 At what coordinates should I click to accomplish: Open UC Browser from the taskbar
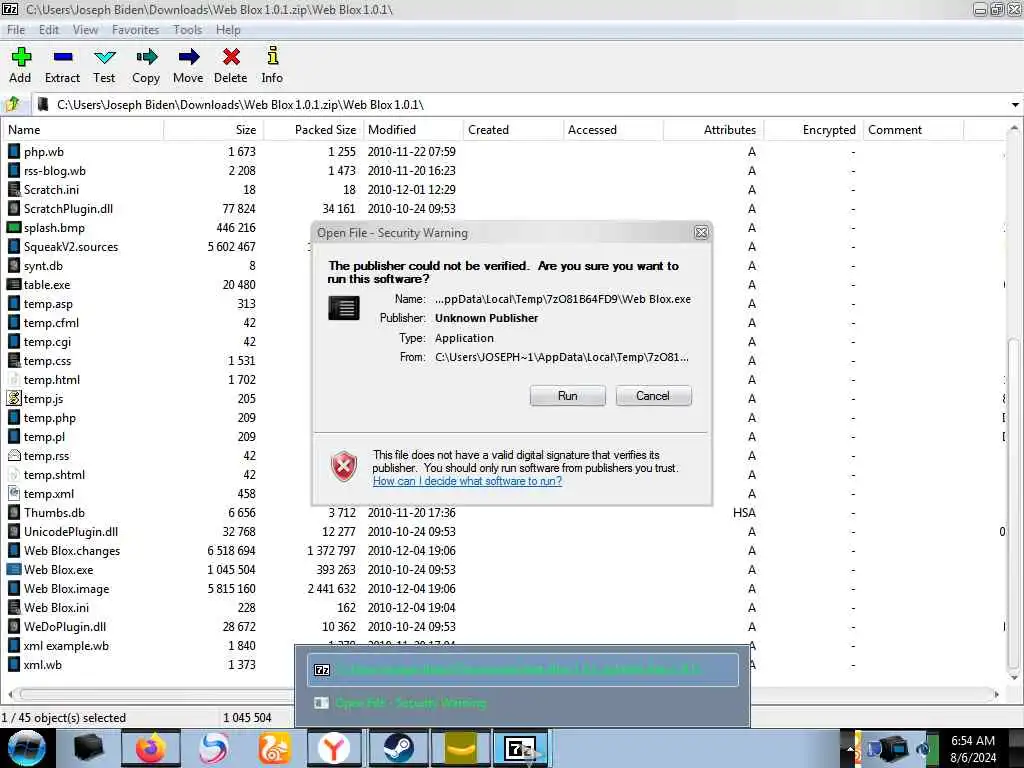point(274,748)
